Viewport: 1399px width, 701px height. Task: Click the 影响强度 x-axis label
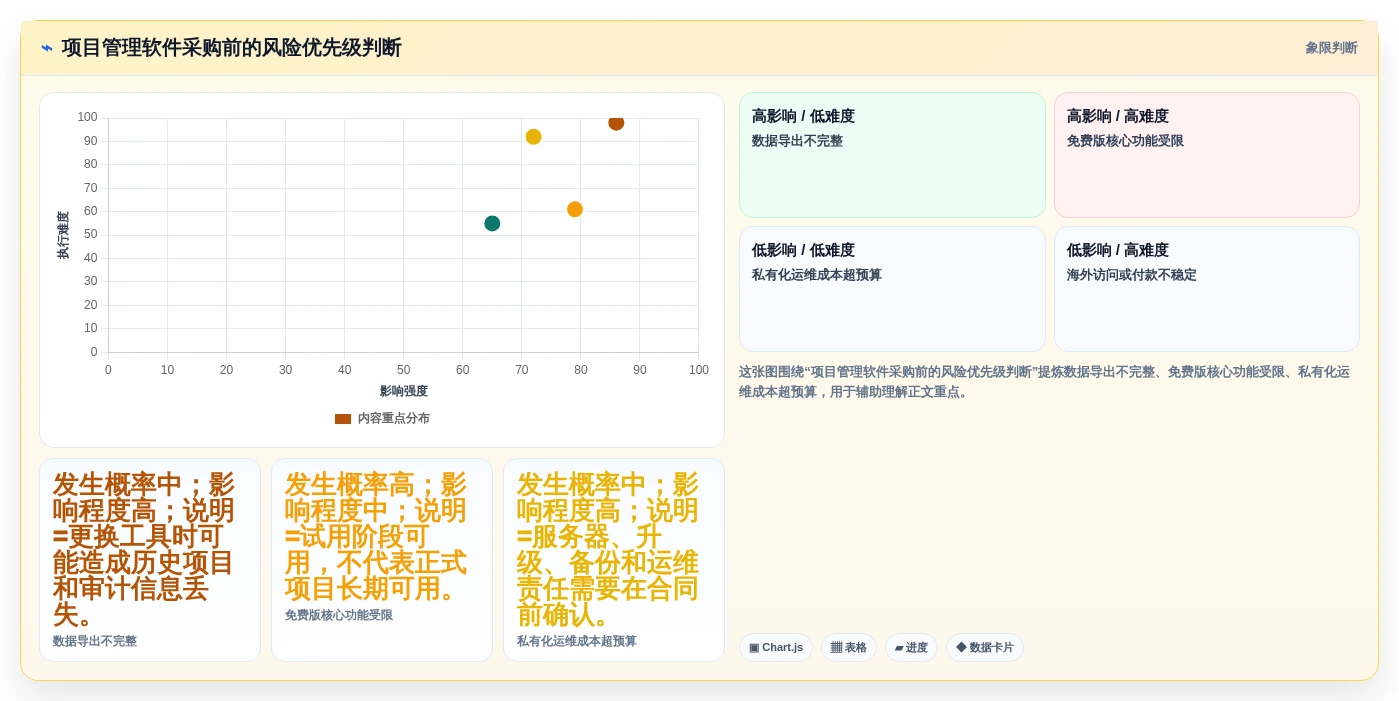(x=404, y=392)
